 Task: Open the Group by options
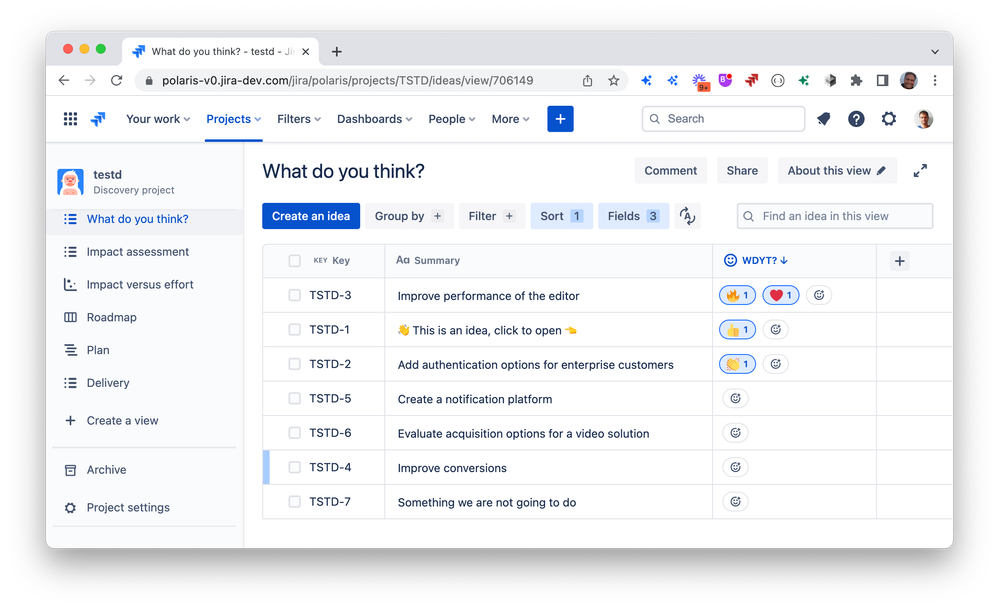[x=409, y=216]
